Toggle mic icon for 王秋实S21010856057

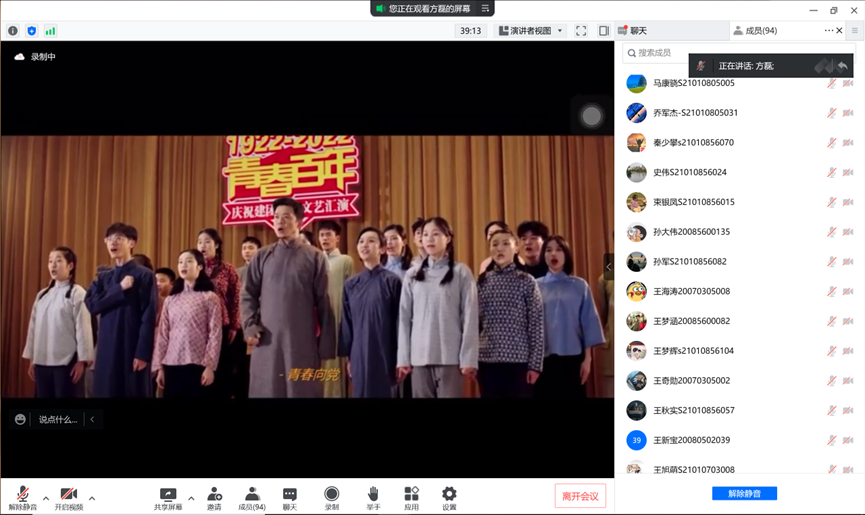[831, 411]
